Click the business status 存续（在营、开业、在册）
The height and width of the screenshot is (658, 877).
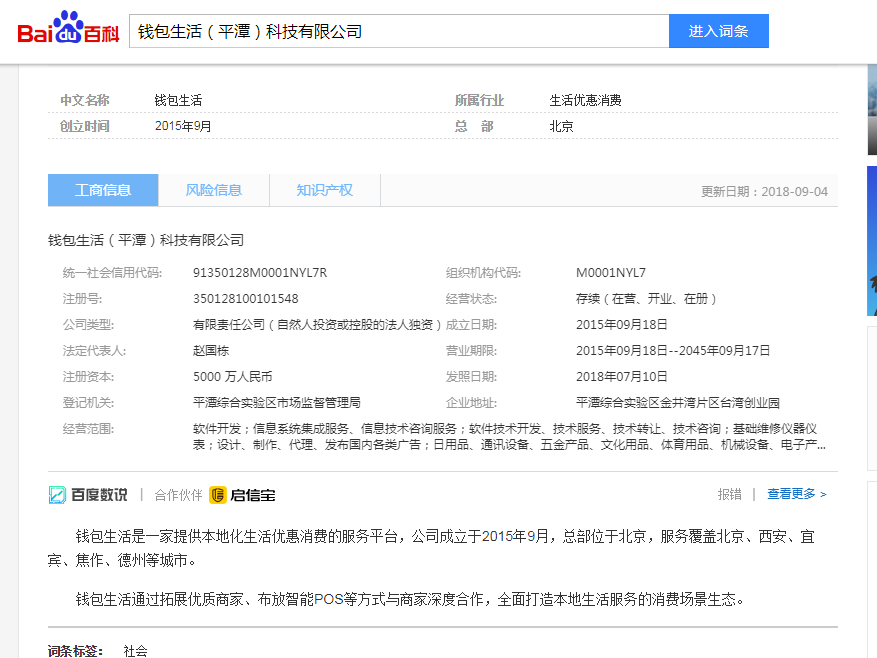(646, 299)
